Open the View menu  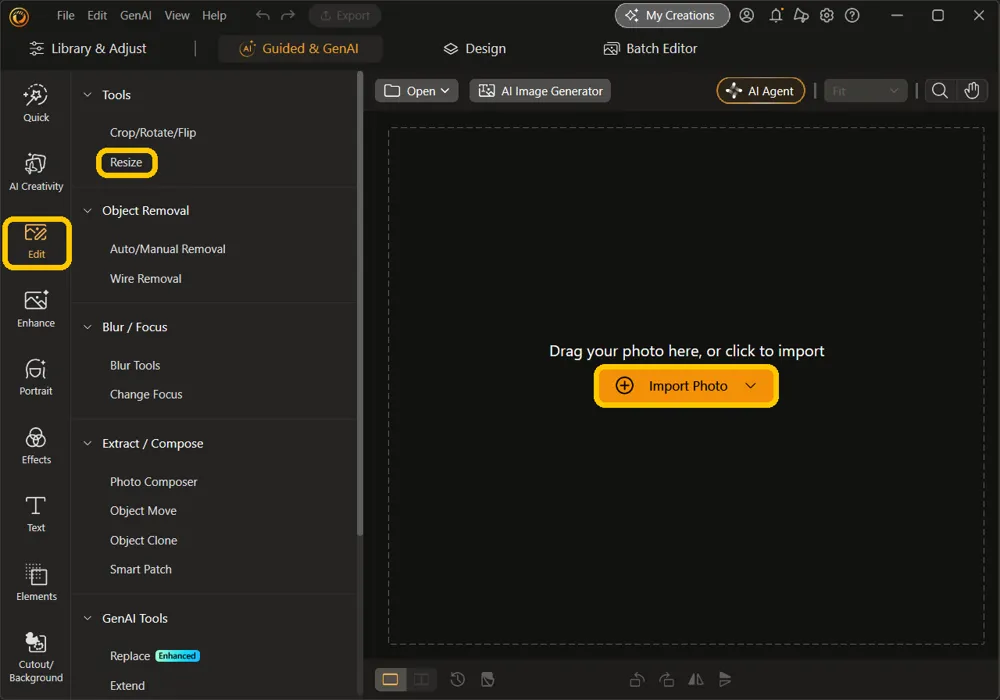[x=177, y=15]
